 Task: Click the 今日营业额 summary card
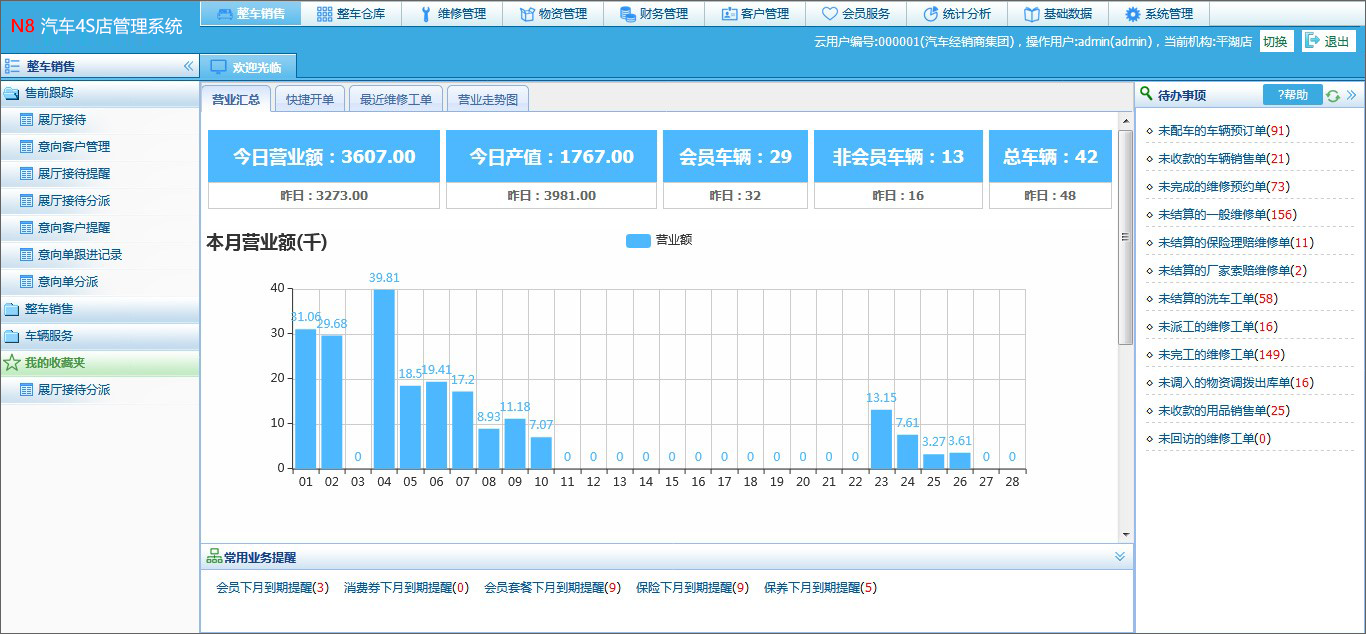[324, 169]
